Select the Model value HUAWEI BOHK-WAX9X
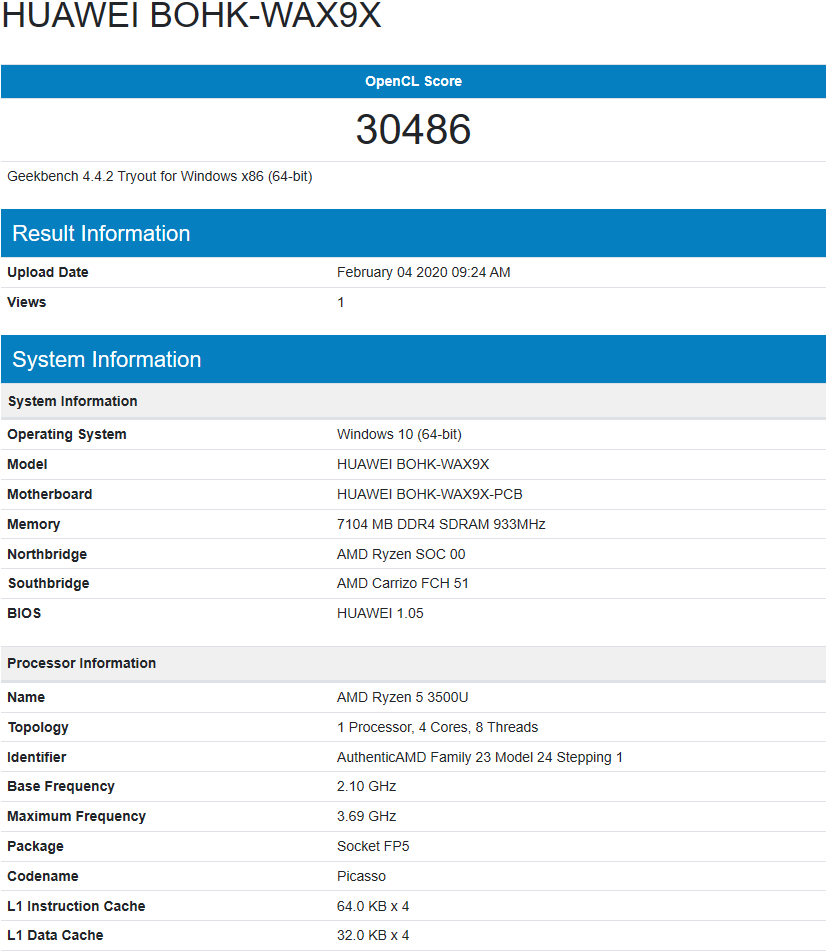This screenshot has width=828, height=951. [x=413, y=465]
